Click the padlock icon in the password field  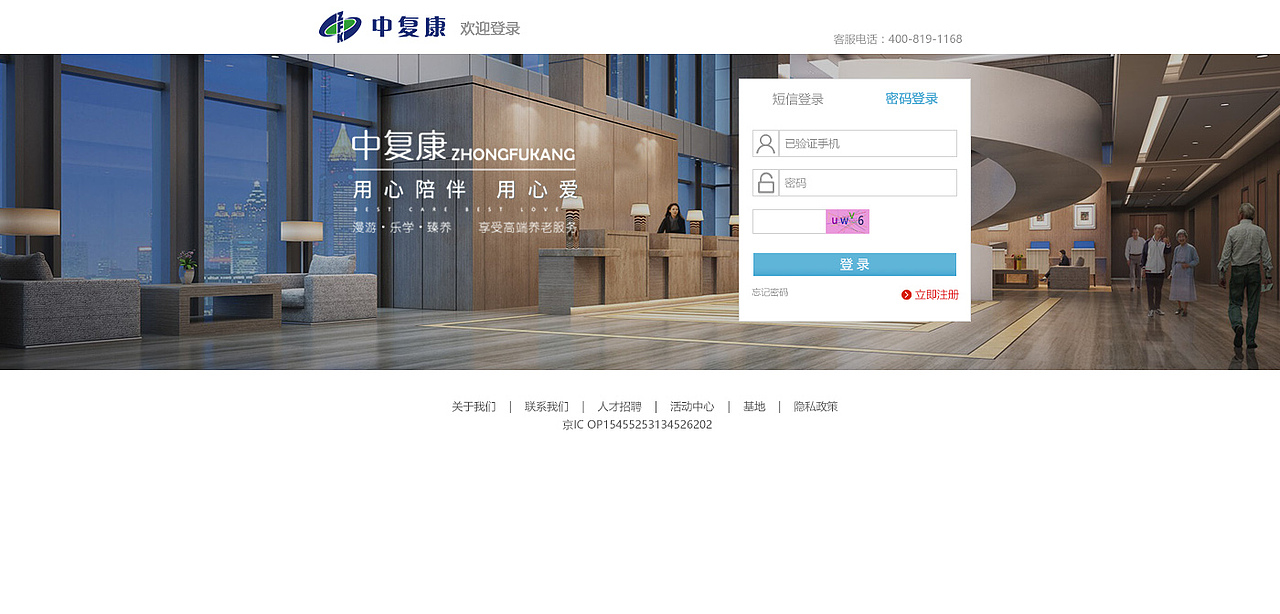pos(764,182)
